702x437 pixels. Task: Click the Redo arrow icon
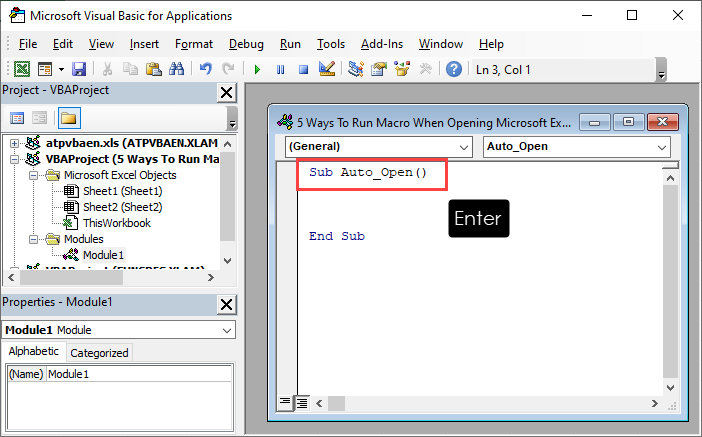click(x=228, y=69)
